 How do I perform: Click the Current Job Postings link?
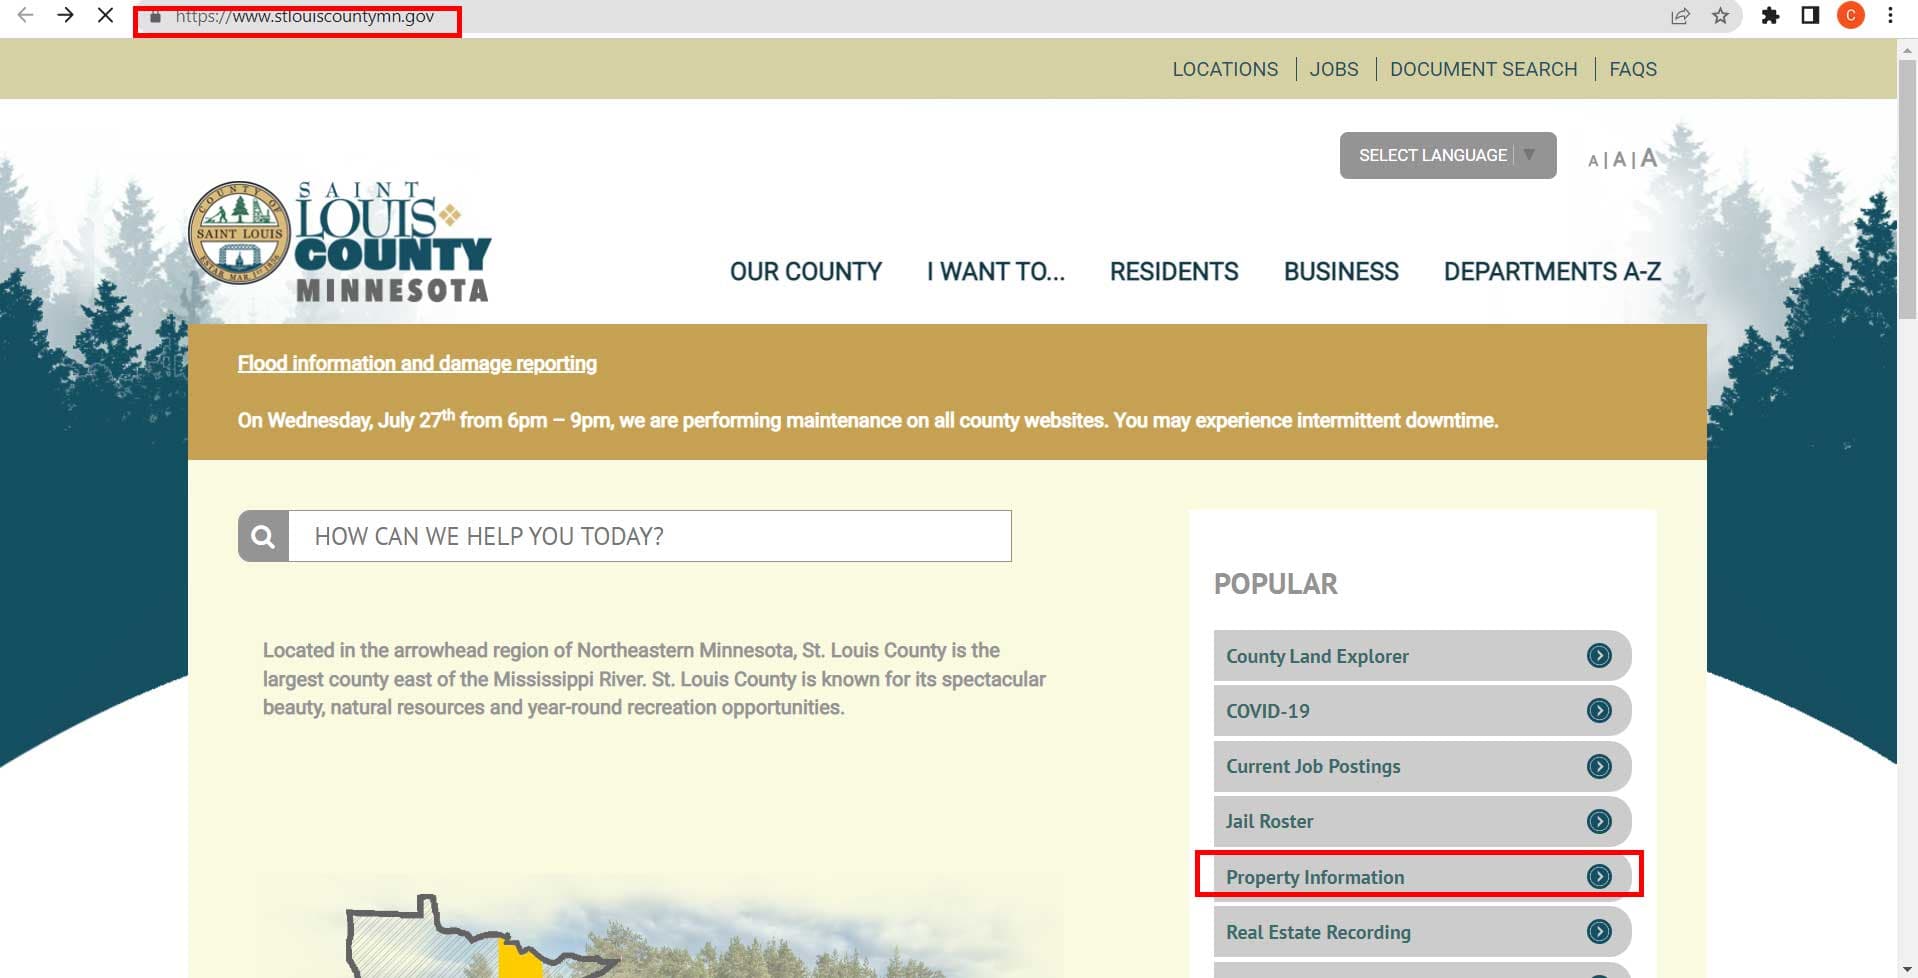1312,766
